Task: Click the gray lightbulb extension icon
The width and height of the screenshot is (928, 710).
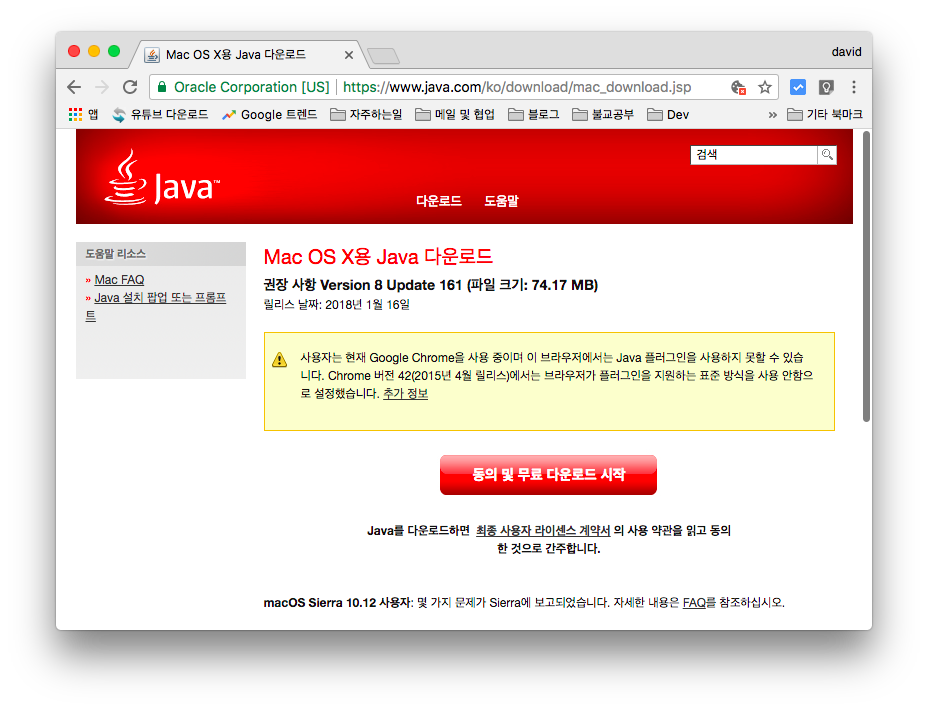Action: click(x=826, y=88)
